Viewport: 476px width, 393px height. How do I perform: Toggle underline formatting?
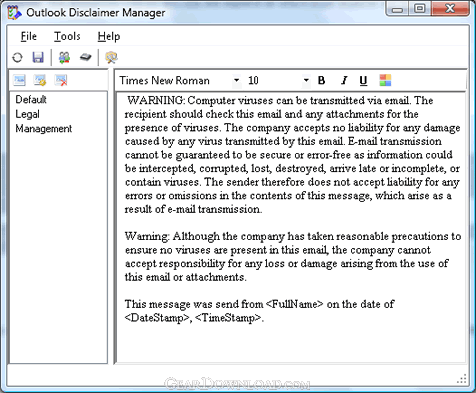coord(363,80)
